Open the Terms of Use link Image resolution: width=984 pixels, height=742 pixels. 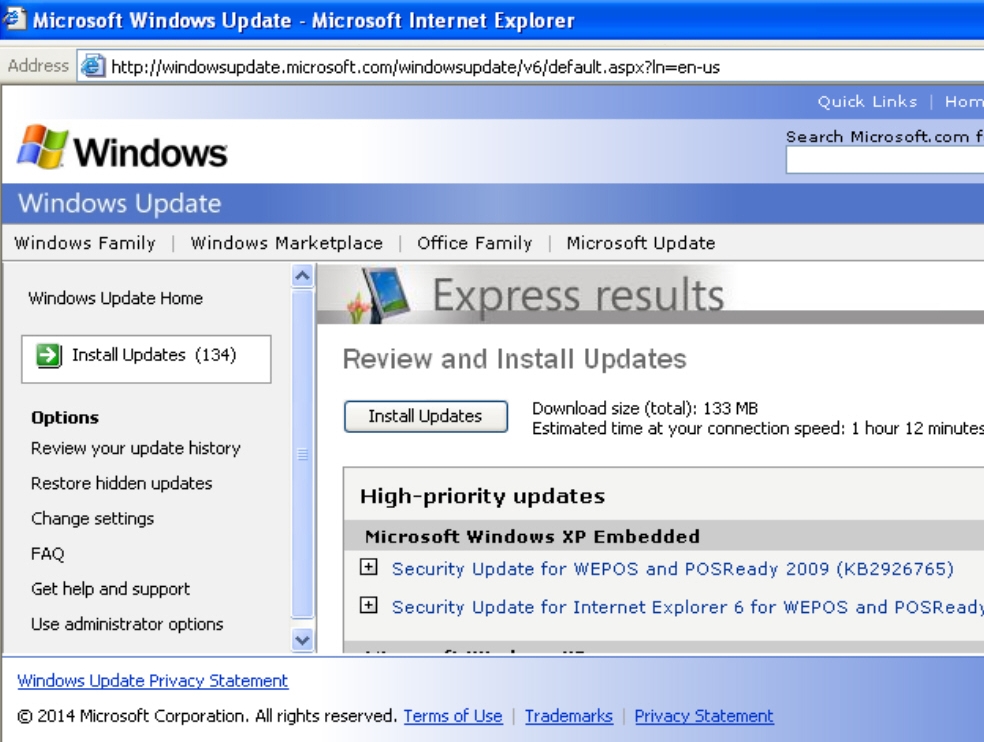point(453,716)
